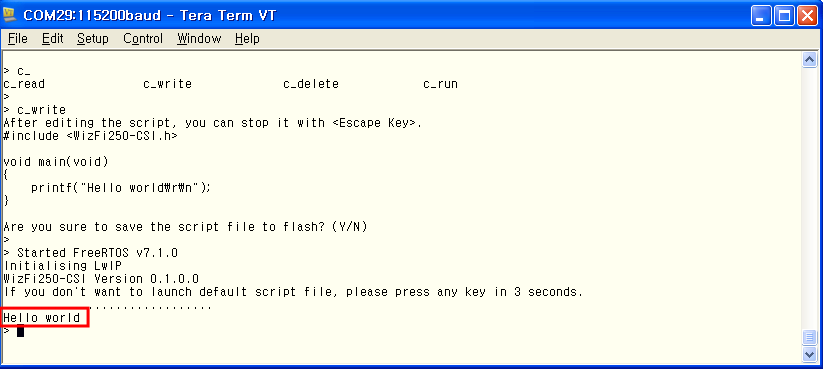The width and height of the screenshot is (823, 369).
Task: Click the empty vertical scrollbar track
Action: coord(809,198)
